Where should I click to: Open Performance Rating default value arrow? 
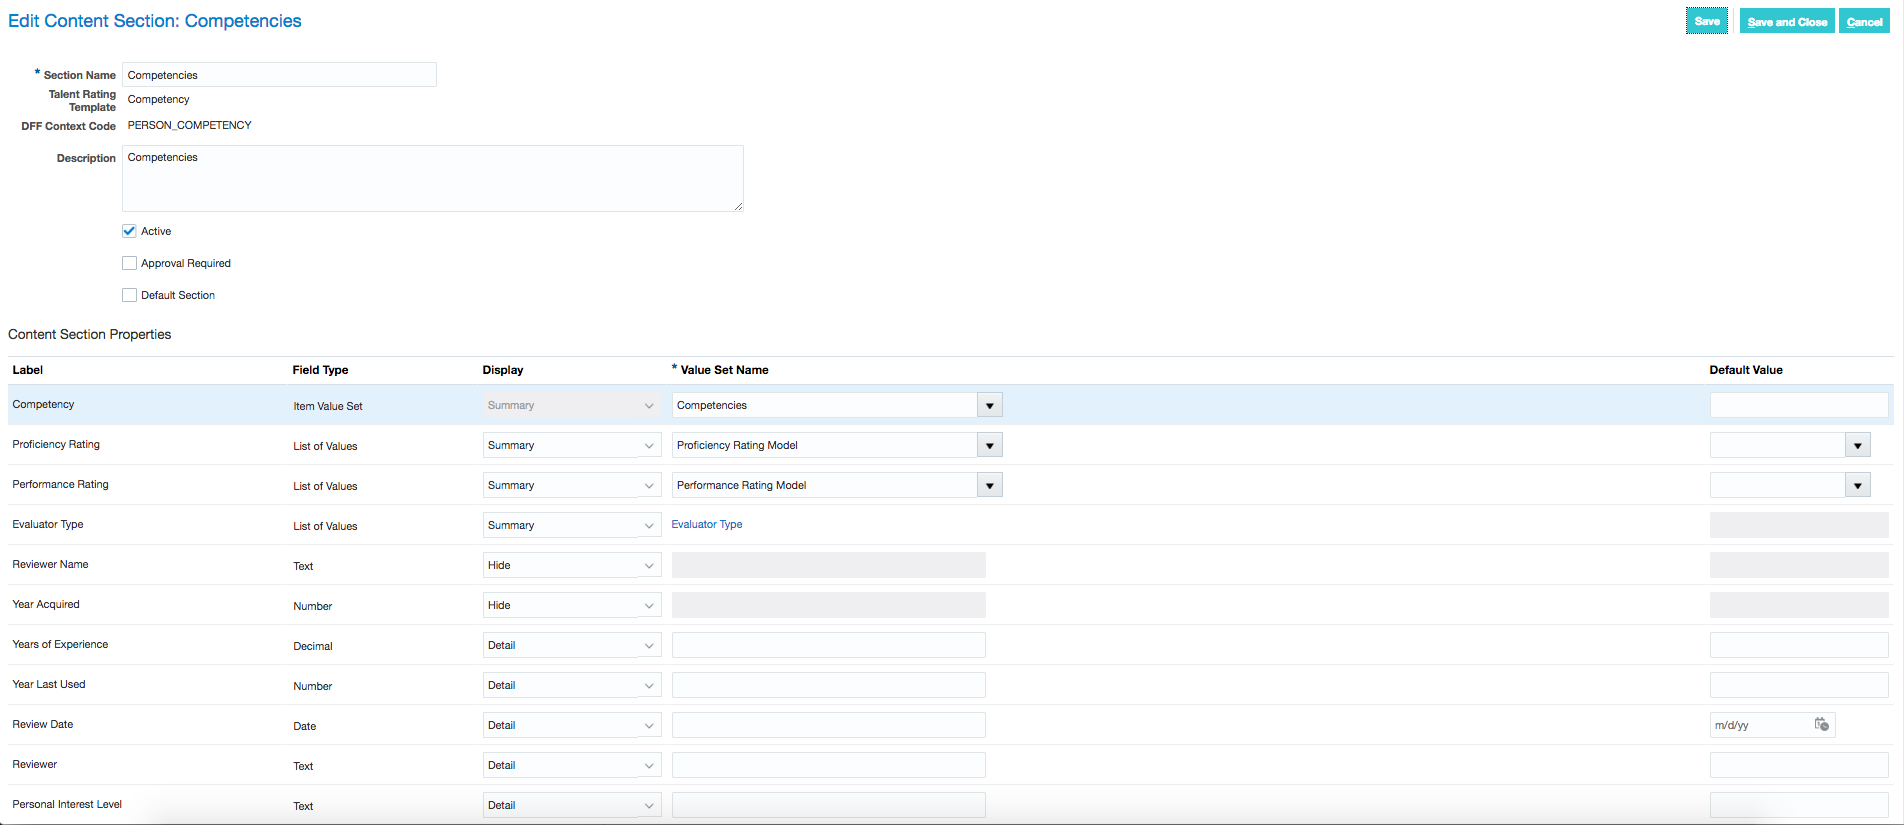[x=1858, y=485]
